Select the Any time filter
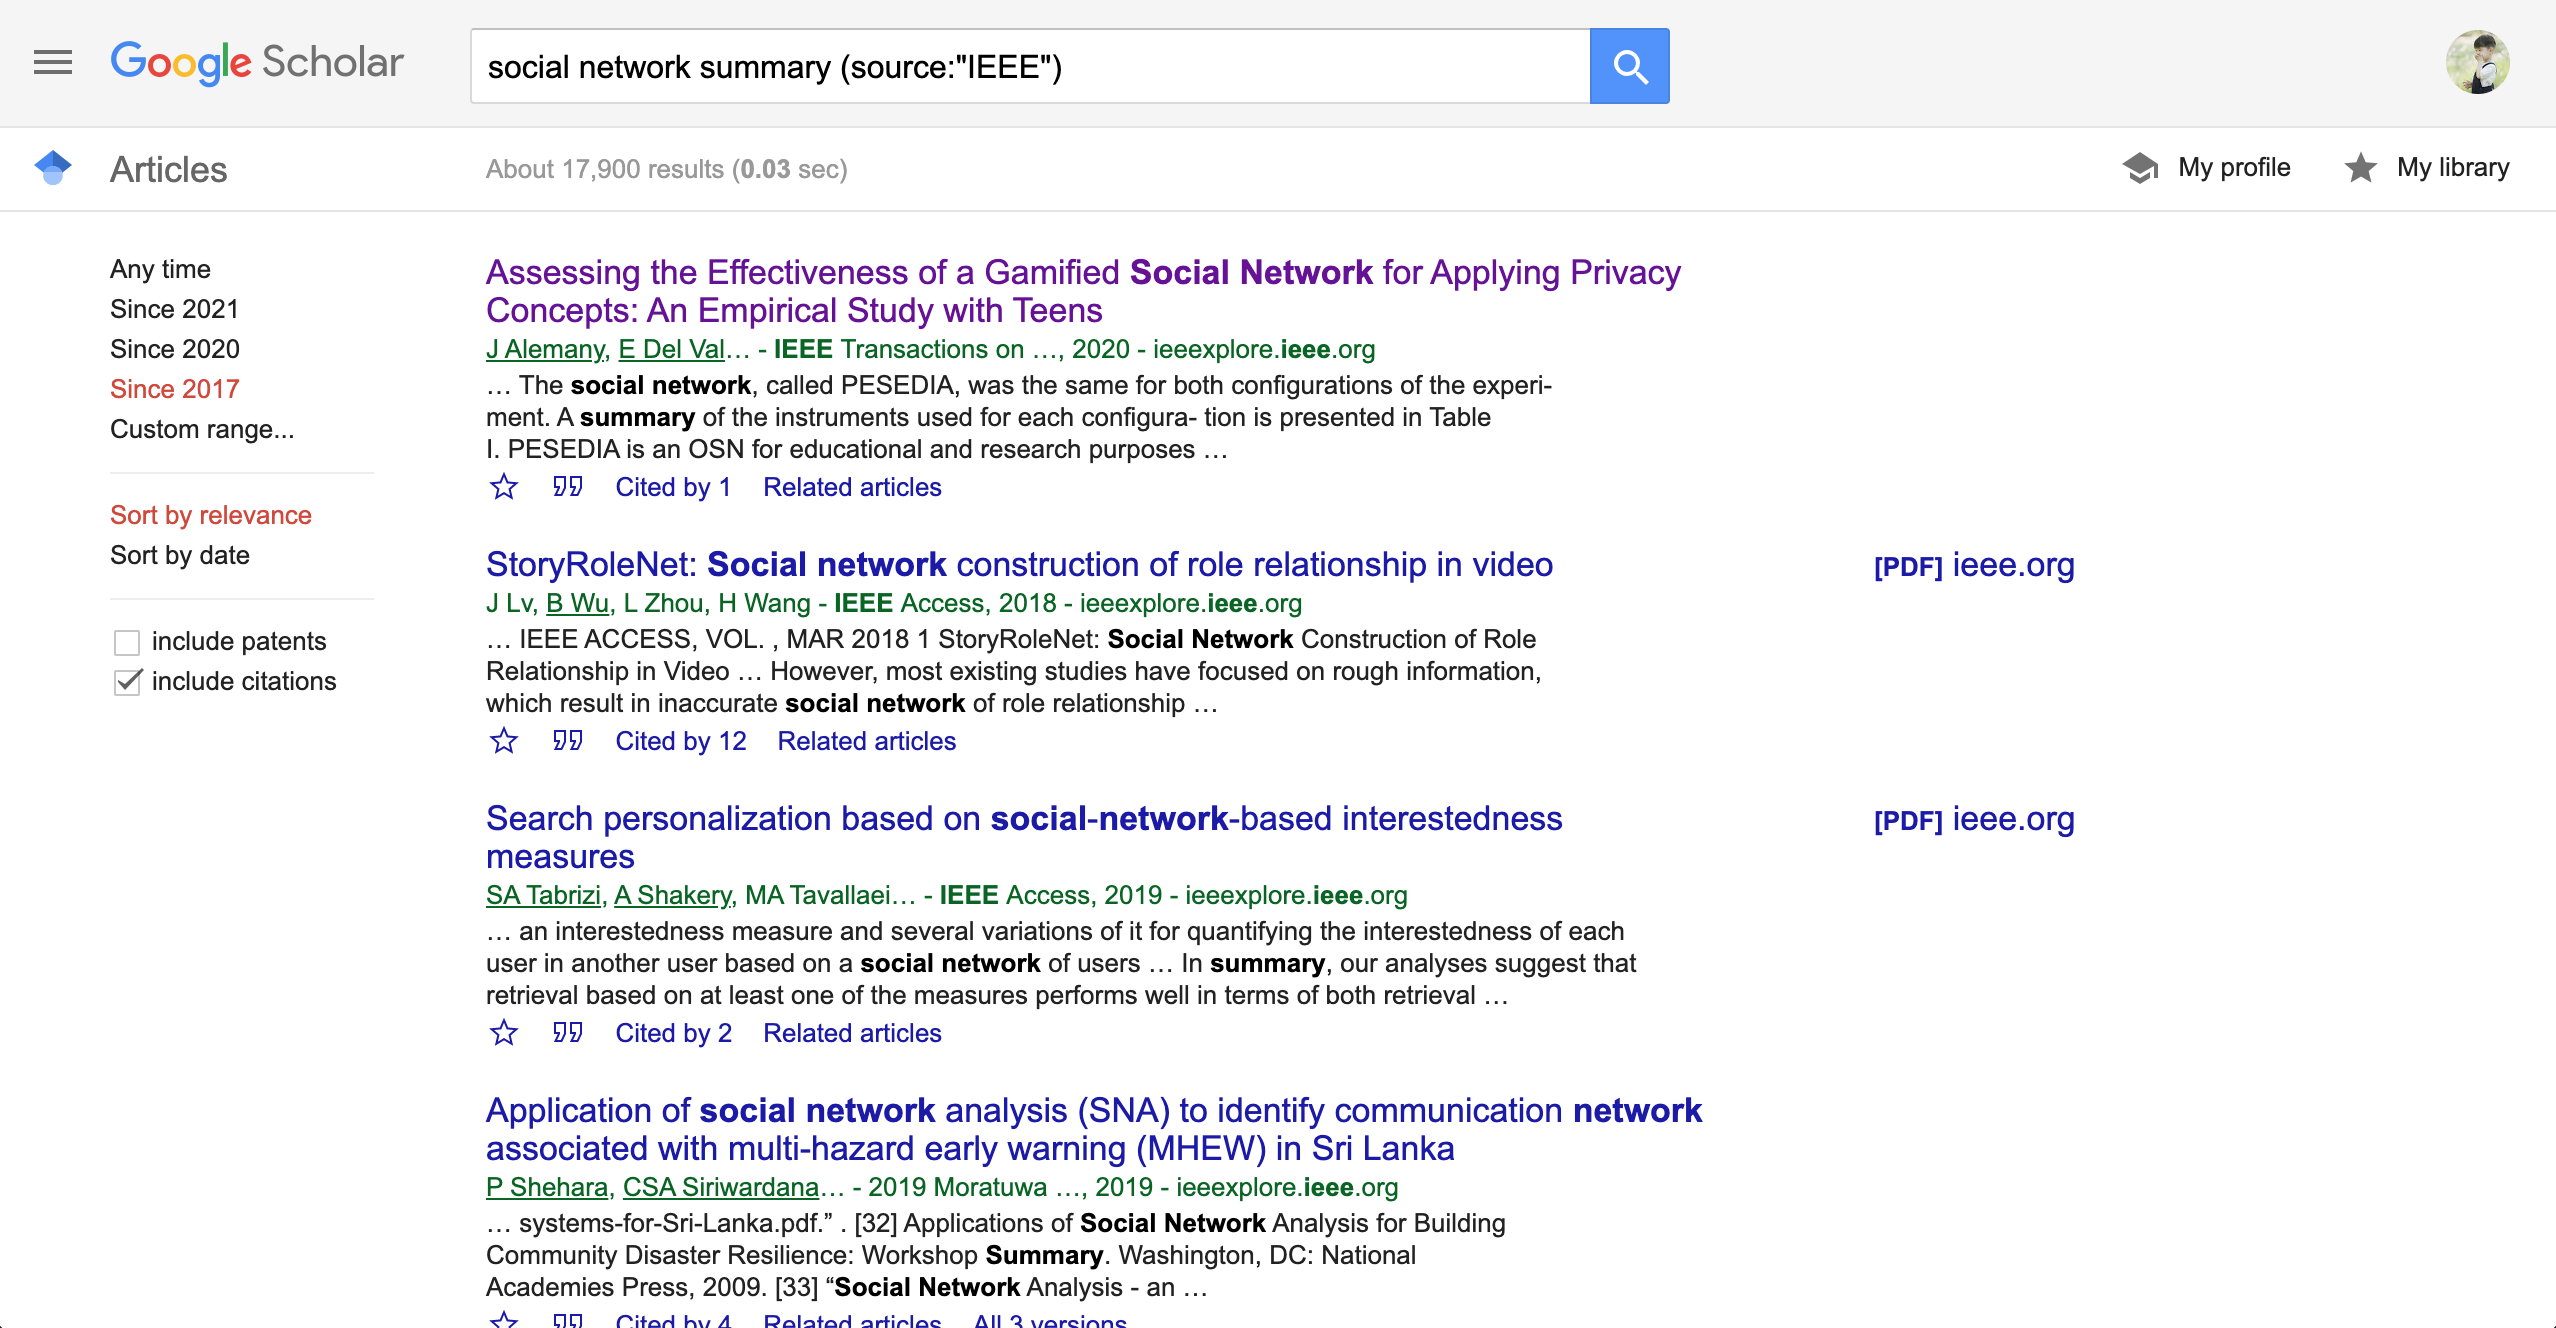 coord(160,269)
